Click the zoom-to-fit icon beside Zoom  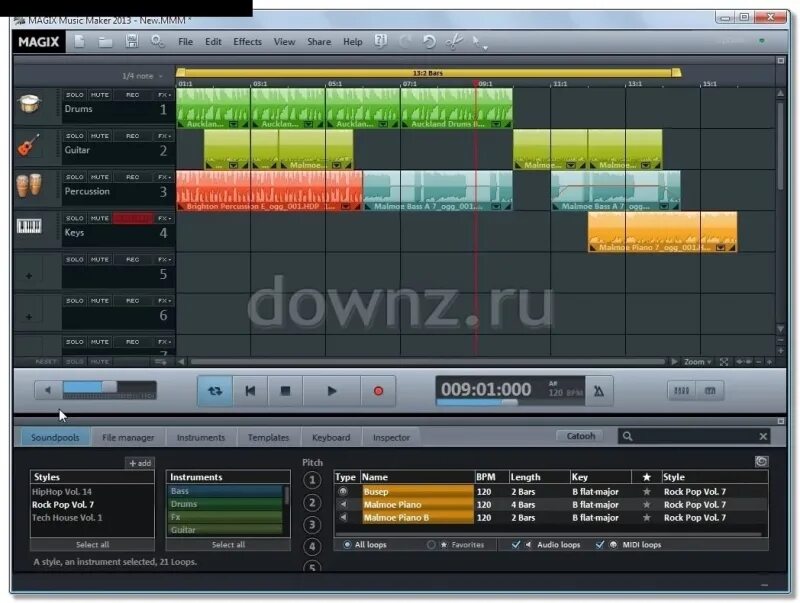pyautogui.click(x=723, y=362)
